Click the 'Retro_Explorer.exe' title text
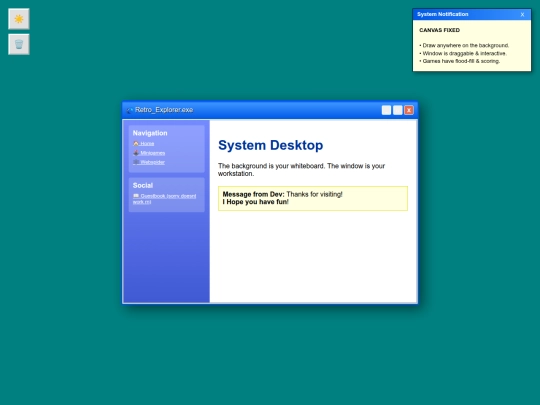This screenshot has width=540, height=405. click(164, 110)
